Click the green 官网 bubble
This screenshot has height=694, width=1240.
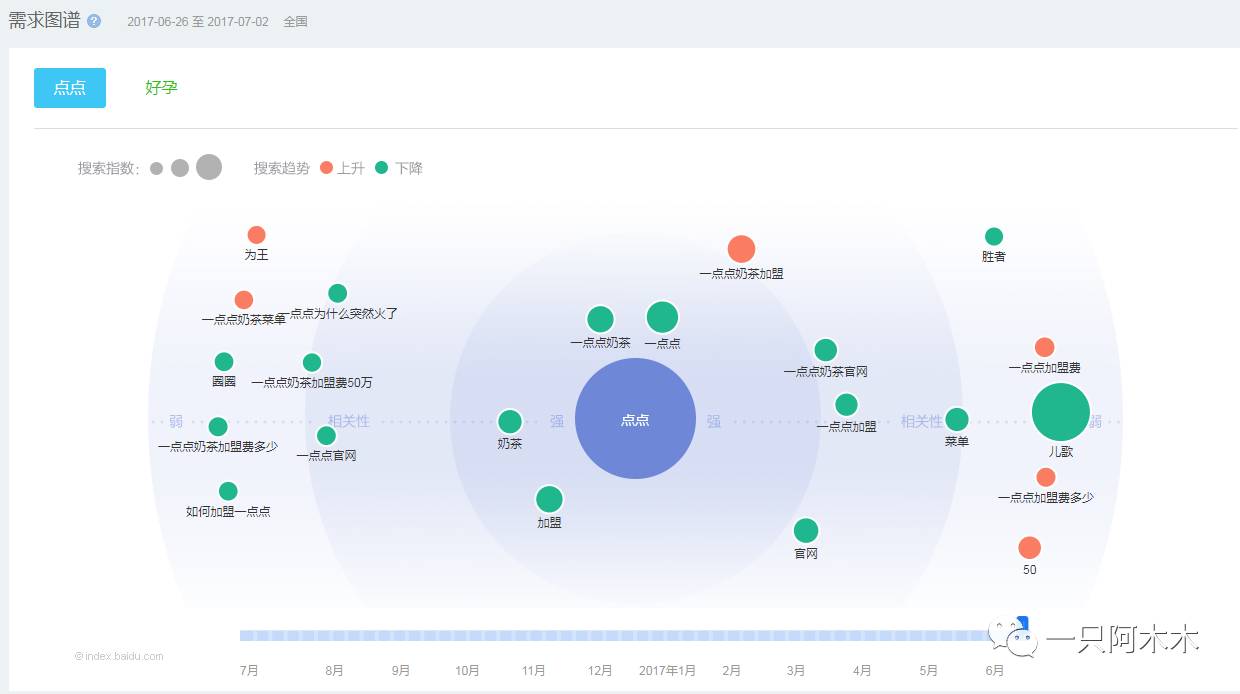(806, 531)
